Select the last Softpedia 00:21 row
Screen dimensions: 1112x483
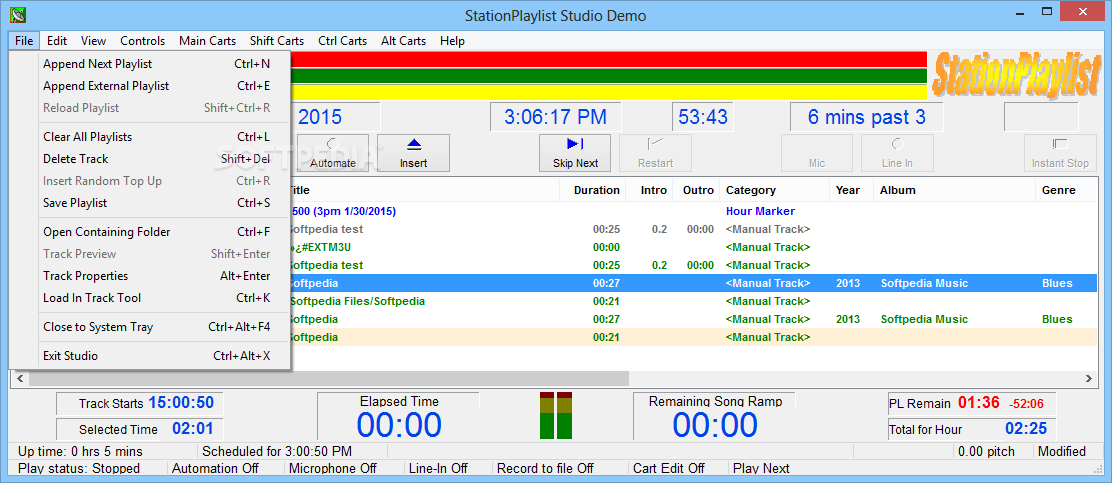pos(693,337)
